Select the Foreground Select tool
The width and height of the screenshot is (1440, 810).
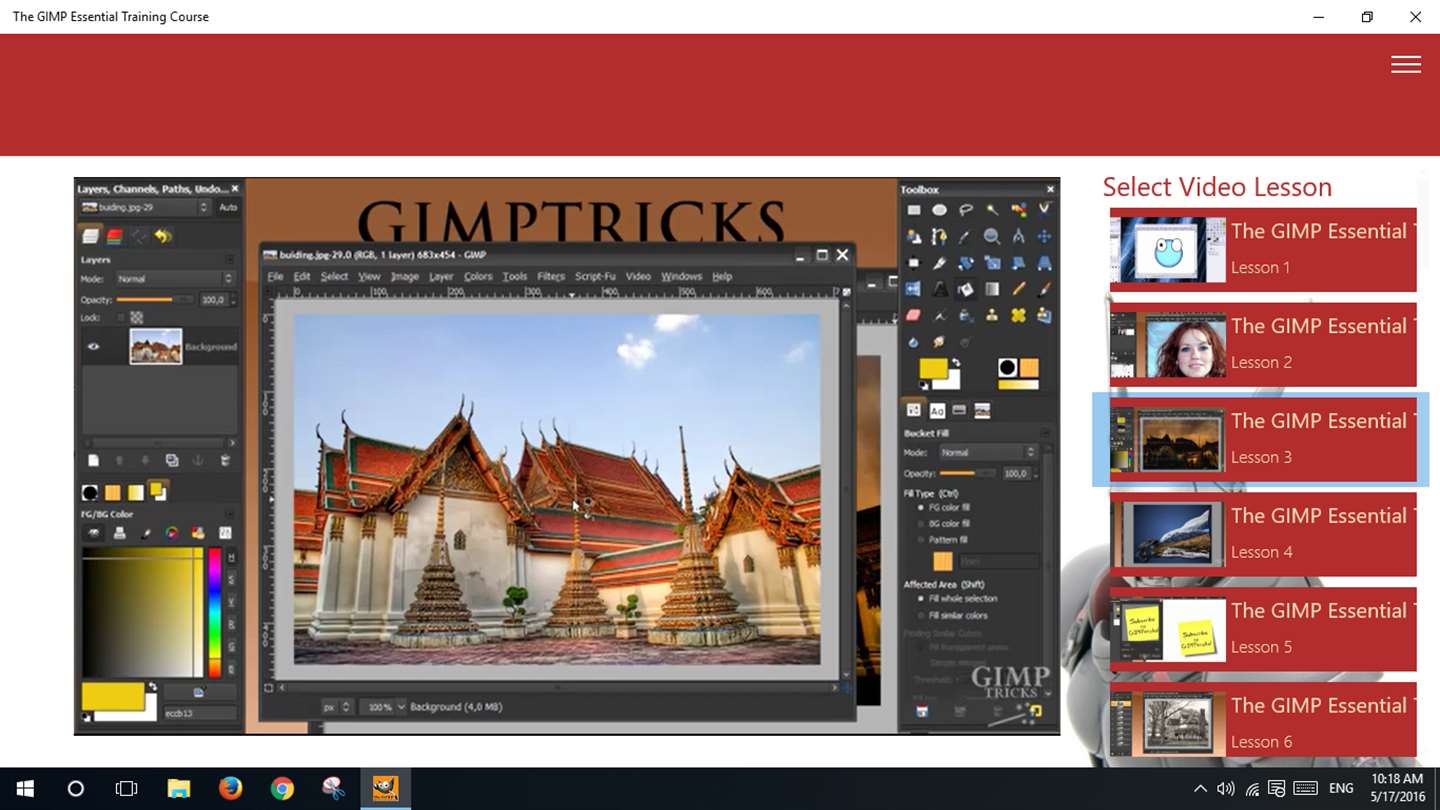[914, 236]
